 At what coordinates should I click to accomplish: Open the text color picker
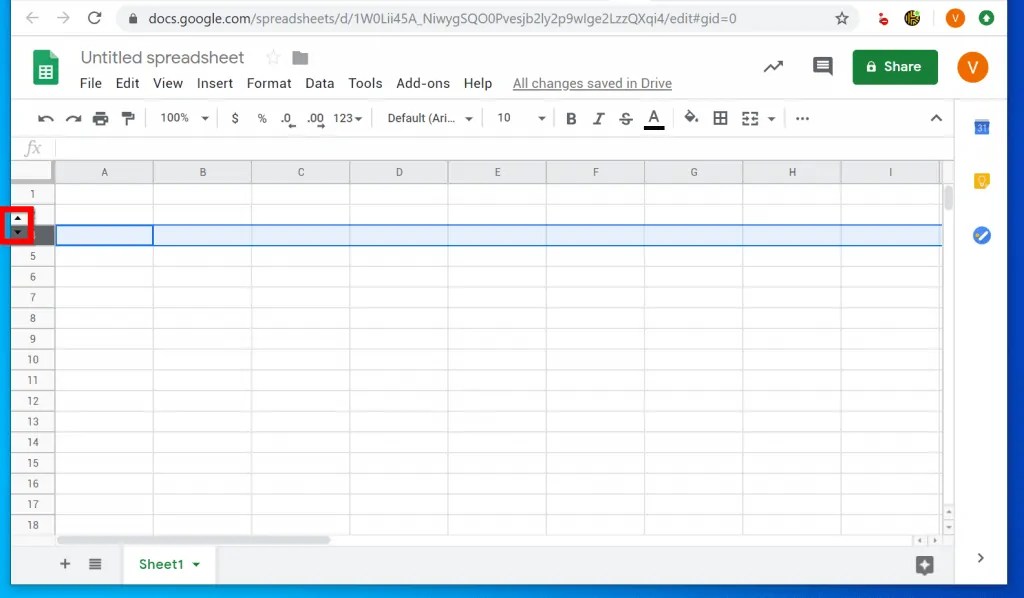[653, 118]
